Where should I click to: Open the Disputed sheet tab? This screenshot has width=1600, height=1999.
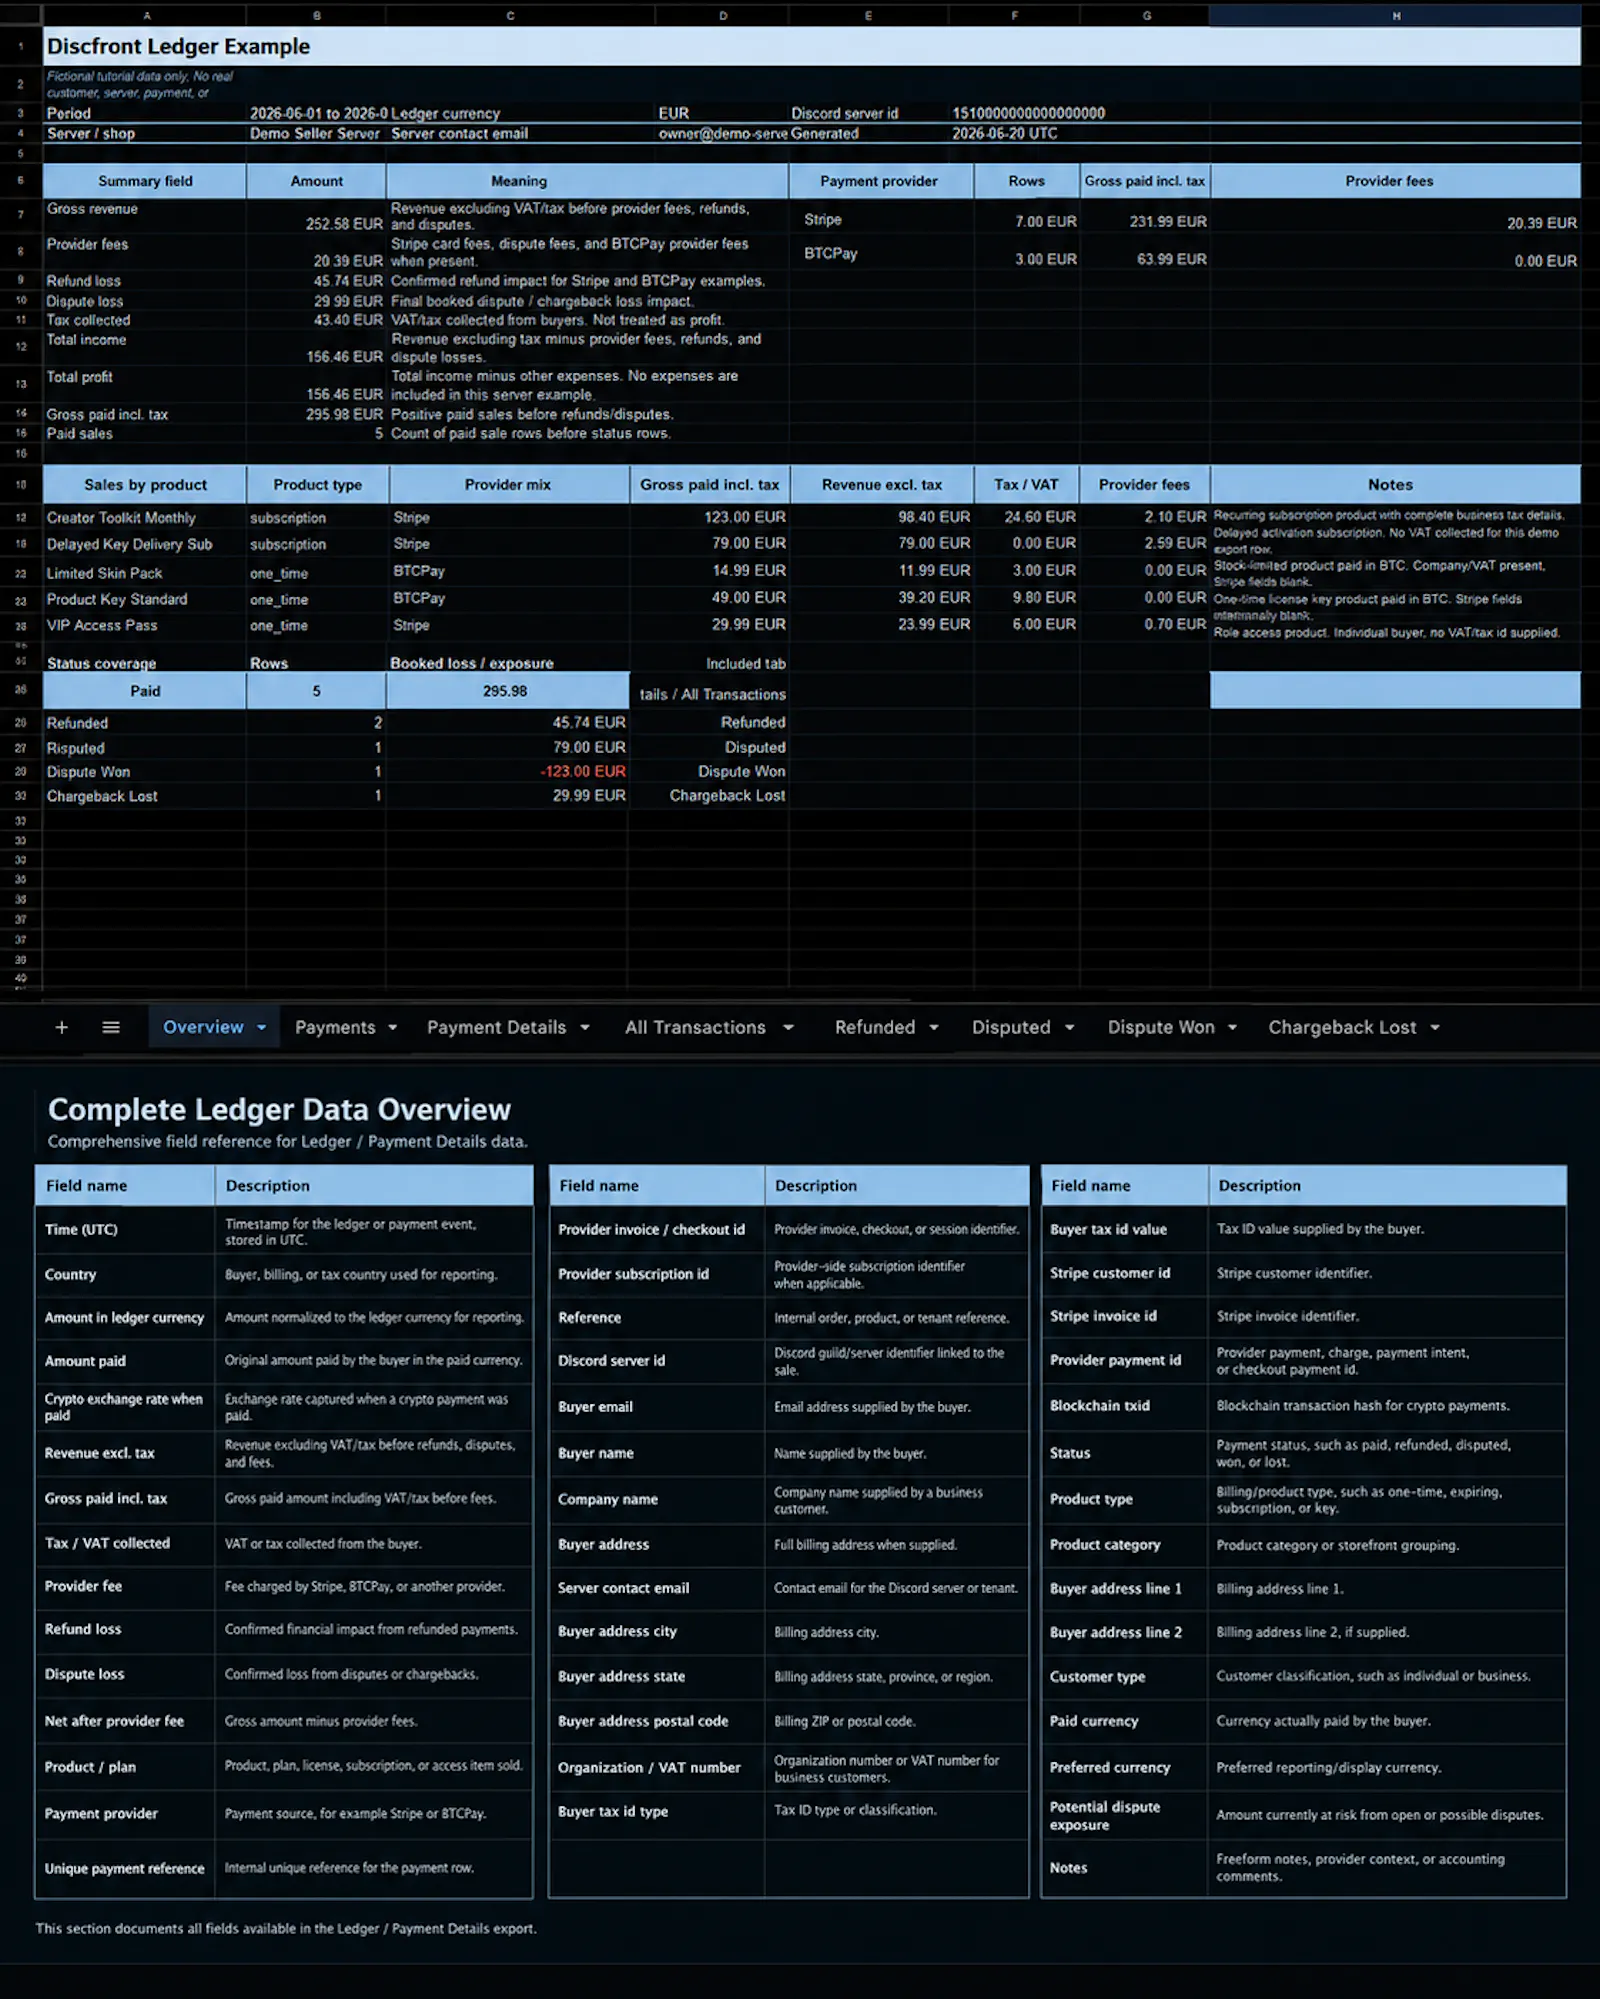click(x=1011, y=1027)
